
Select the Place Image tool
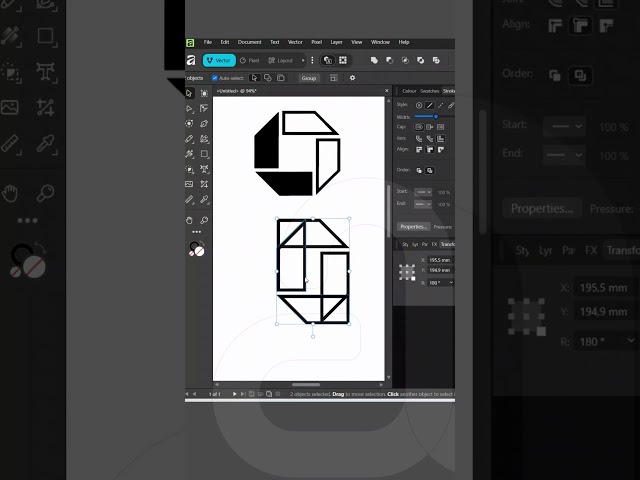(x=189, y=184)
